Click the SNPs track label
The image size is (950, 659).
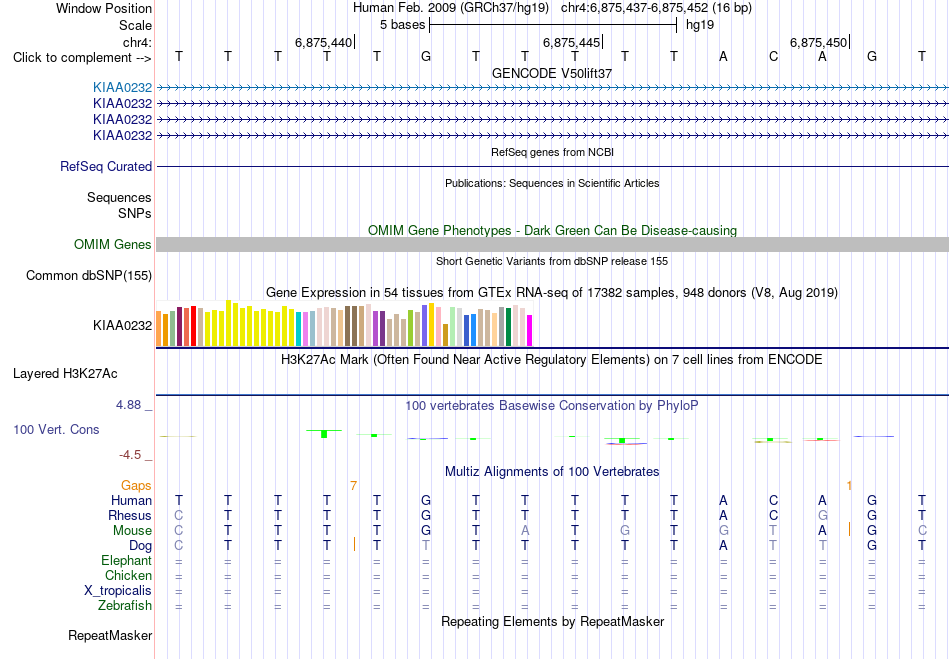135,214
